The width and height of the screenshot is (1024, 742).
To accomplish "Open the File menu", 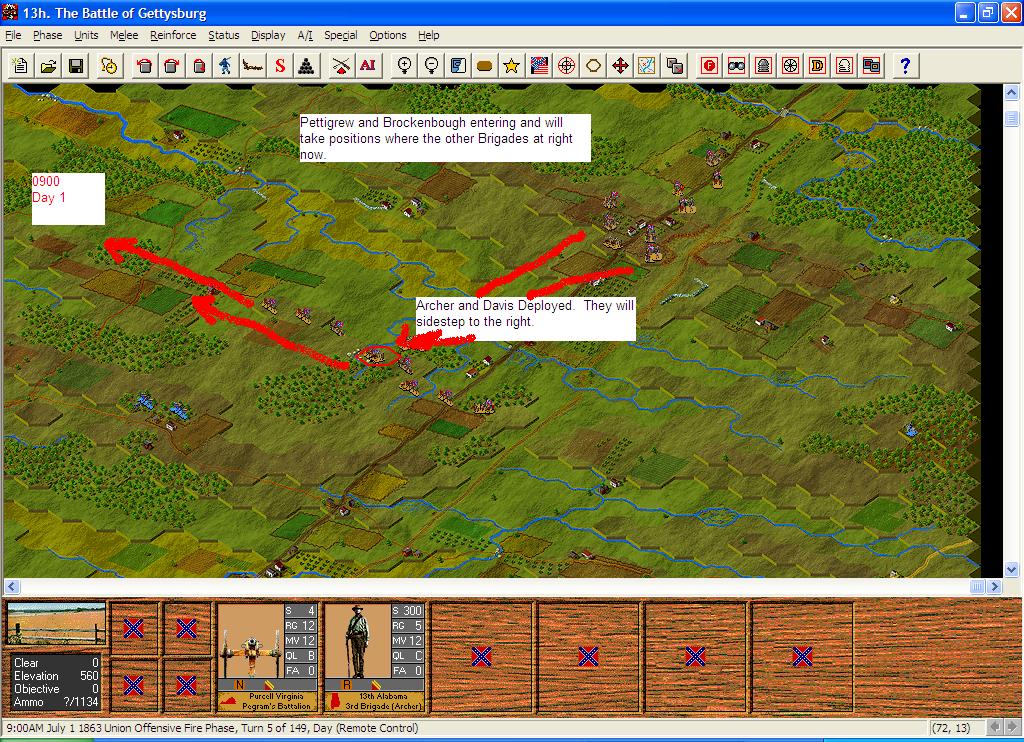I will pyautogui.click(x=13, y=35).
